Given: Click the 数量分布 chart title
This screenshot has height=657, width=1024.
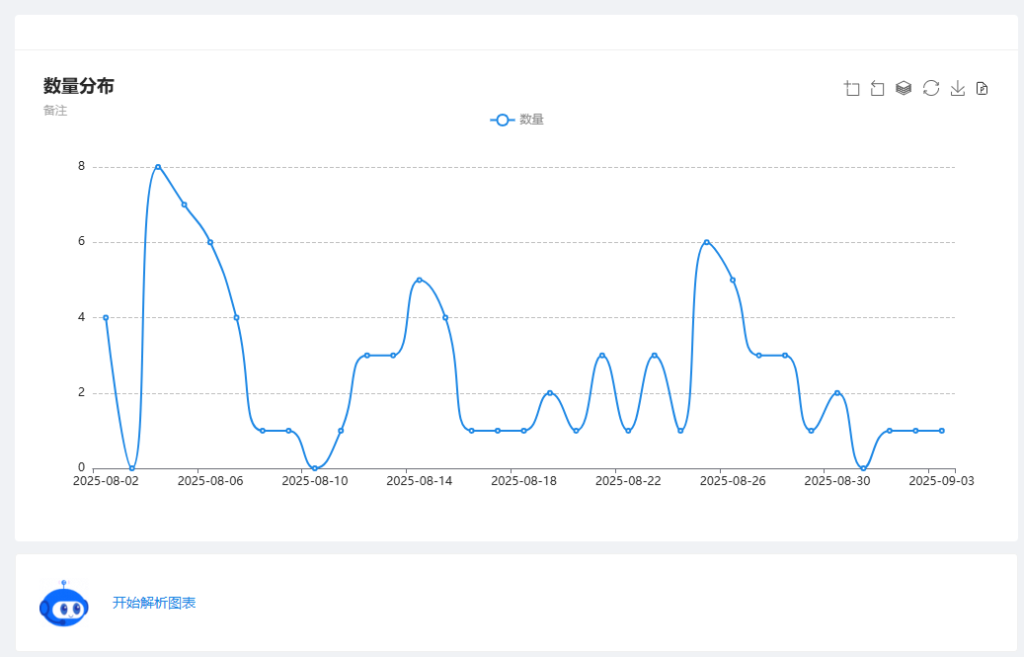Looking at the screenshot, I should [x=78, y=86].
